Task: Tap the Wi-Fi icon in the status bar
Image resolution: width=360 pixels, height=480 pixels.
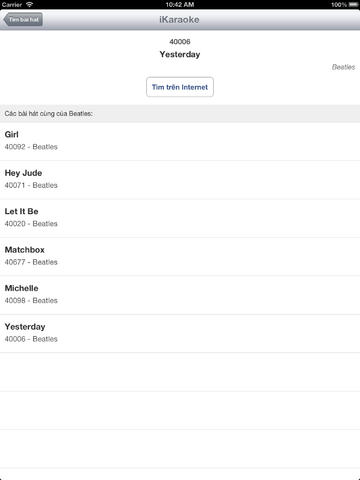Action: click(30, 4)
